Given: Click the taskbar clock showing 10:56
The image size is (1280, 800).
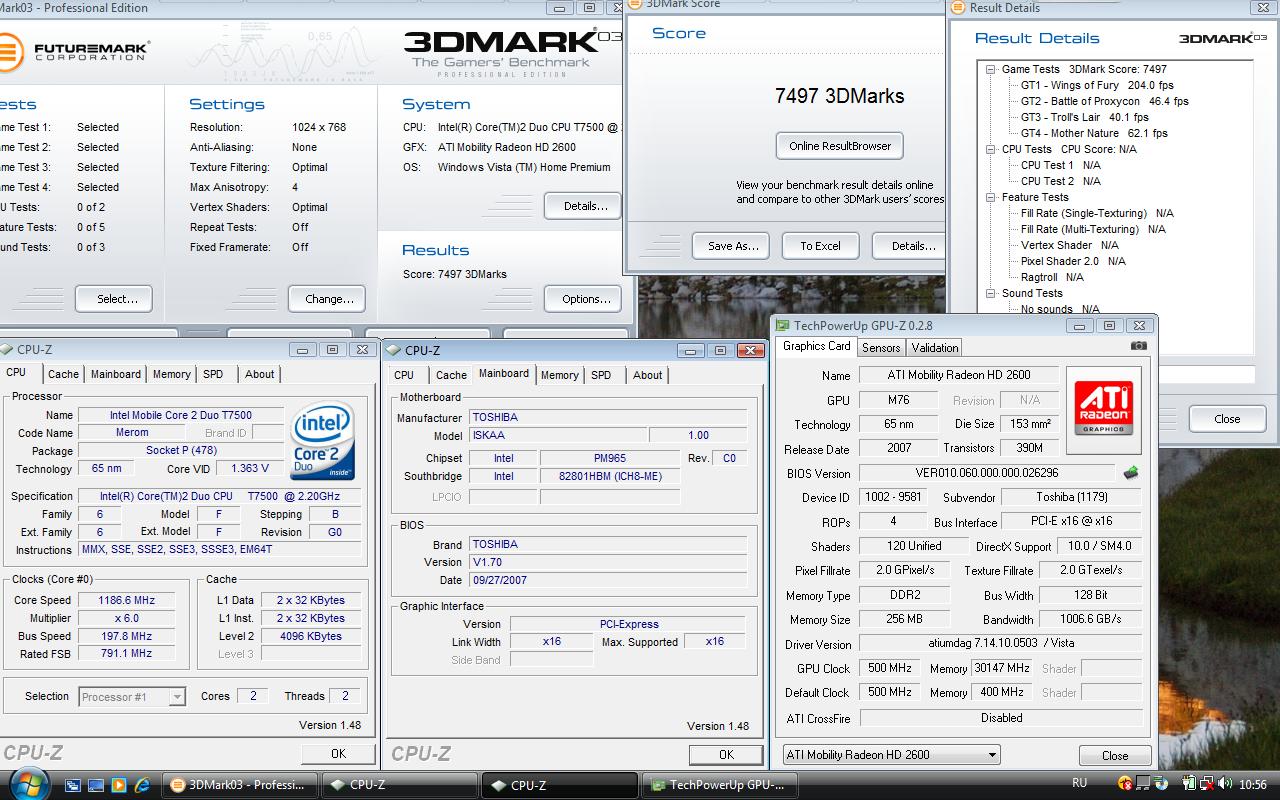Looking at the screenshot, I should [1252, 785].
